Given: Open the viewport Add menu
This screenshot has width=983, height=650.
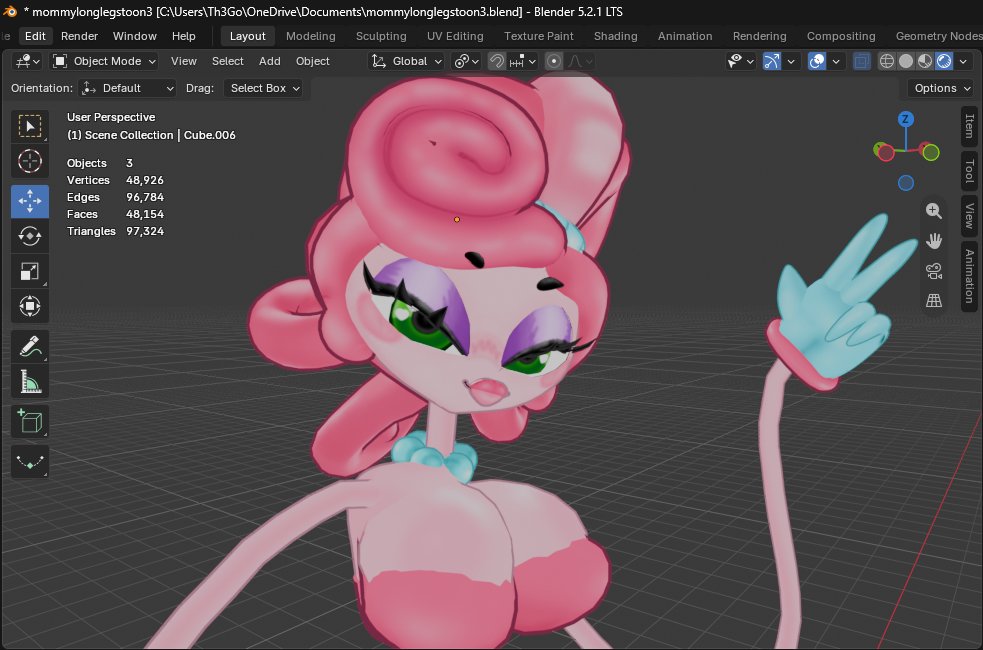Looking at the screenshot, I should coord(270,61).
